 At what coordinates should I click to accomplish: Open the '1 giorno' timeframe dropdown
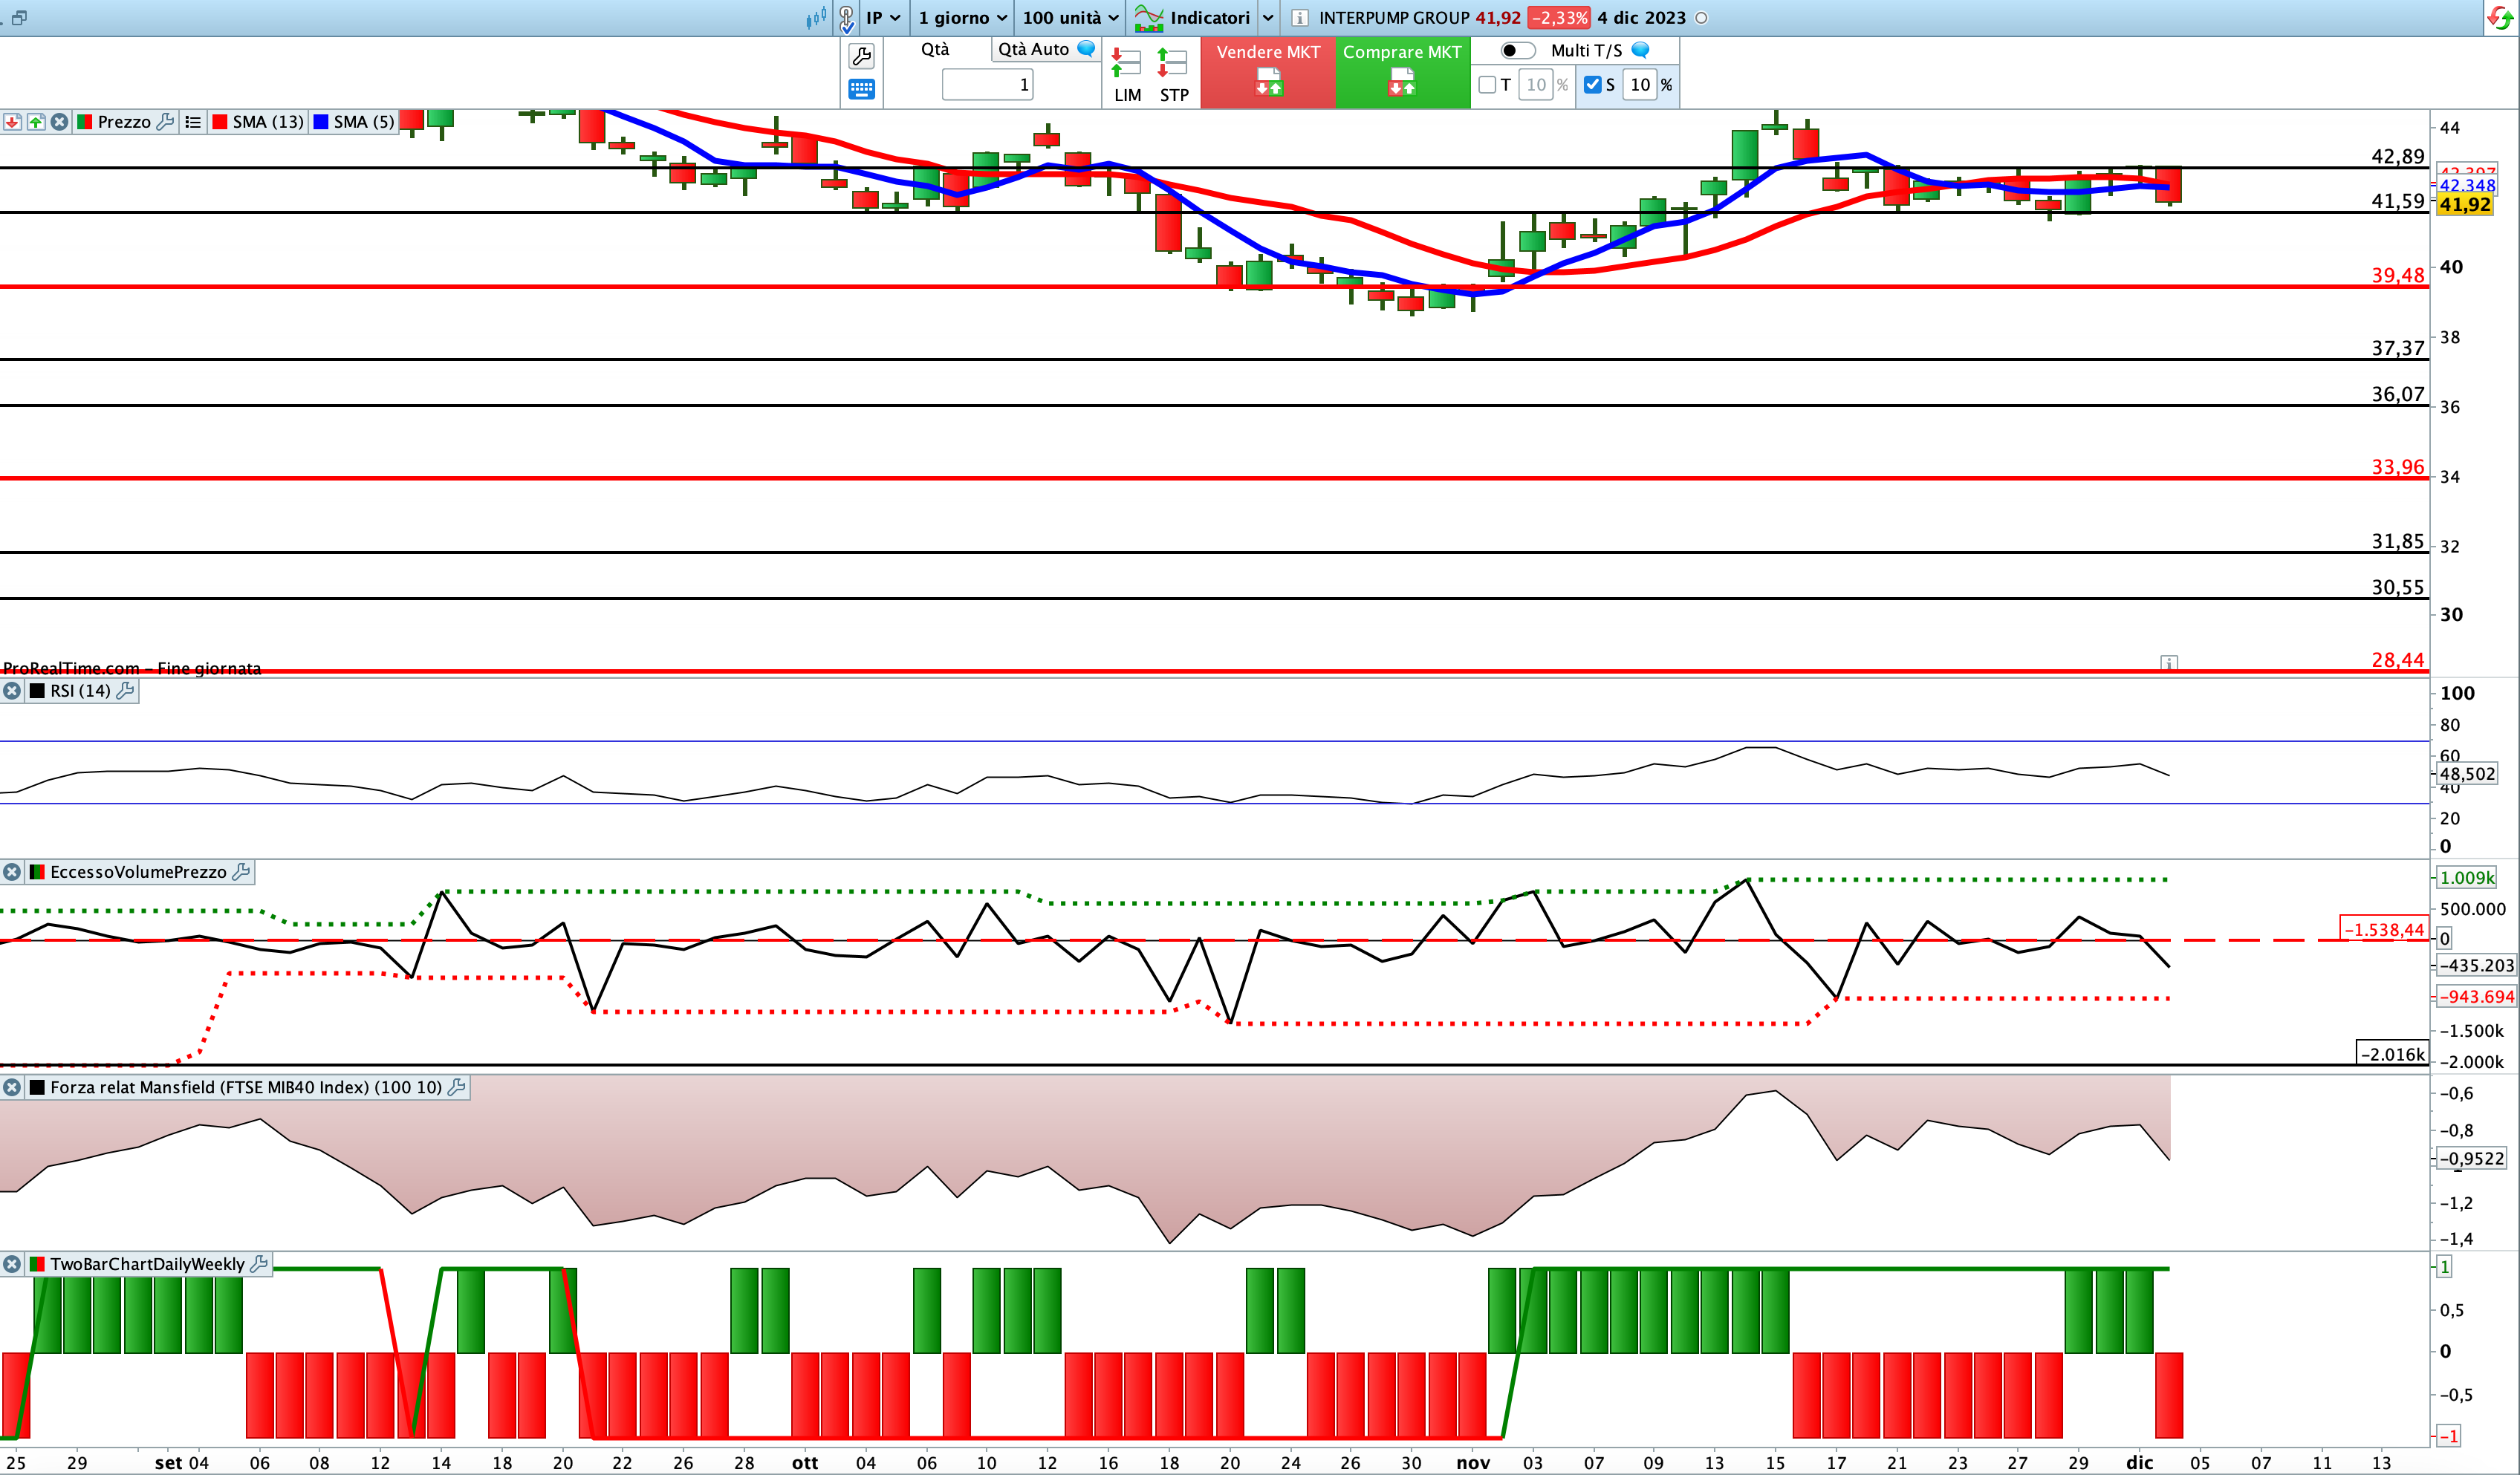coord(962,18)
